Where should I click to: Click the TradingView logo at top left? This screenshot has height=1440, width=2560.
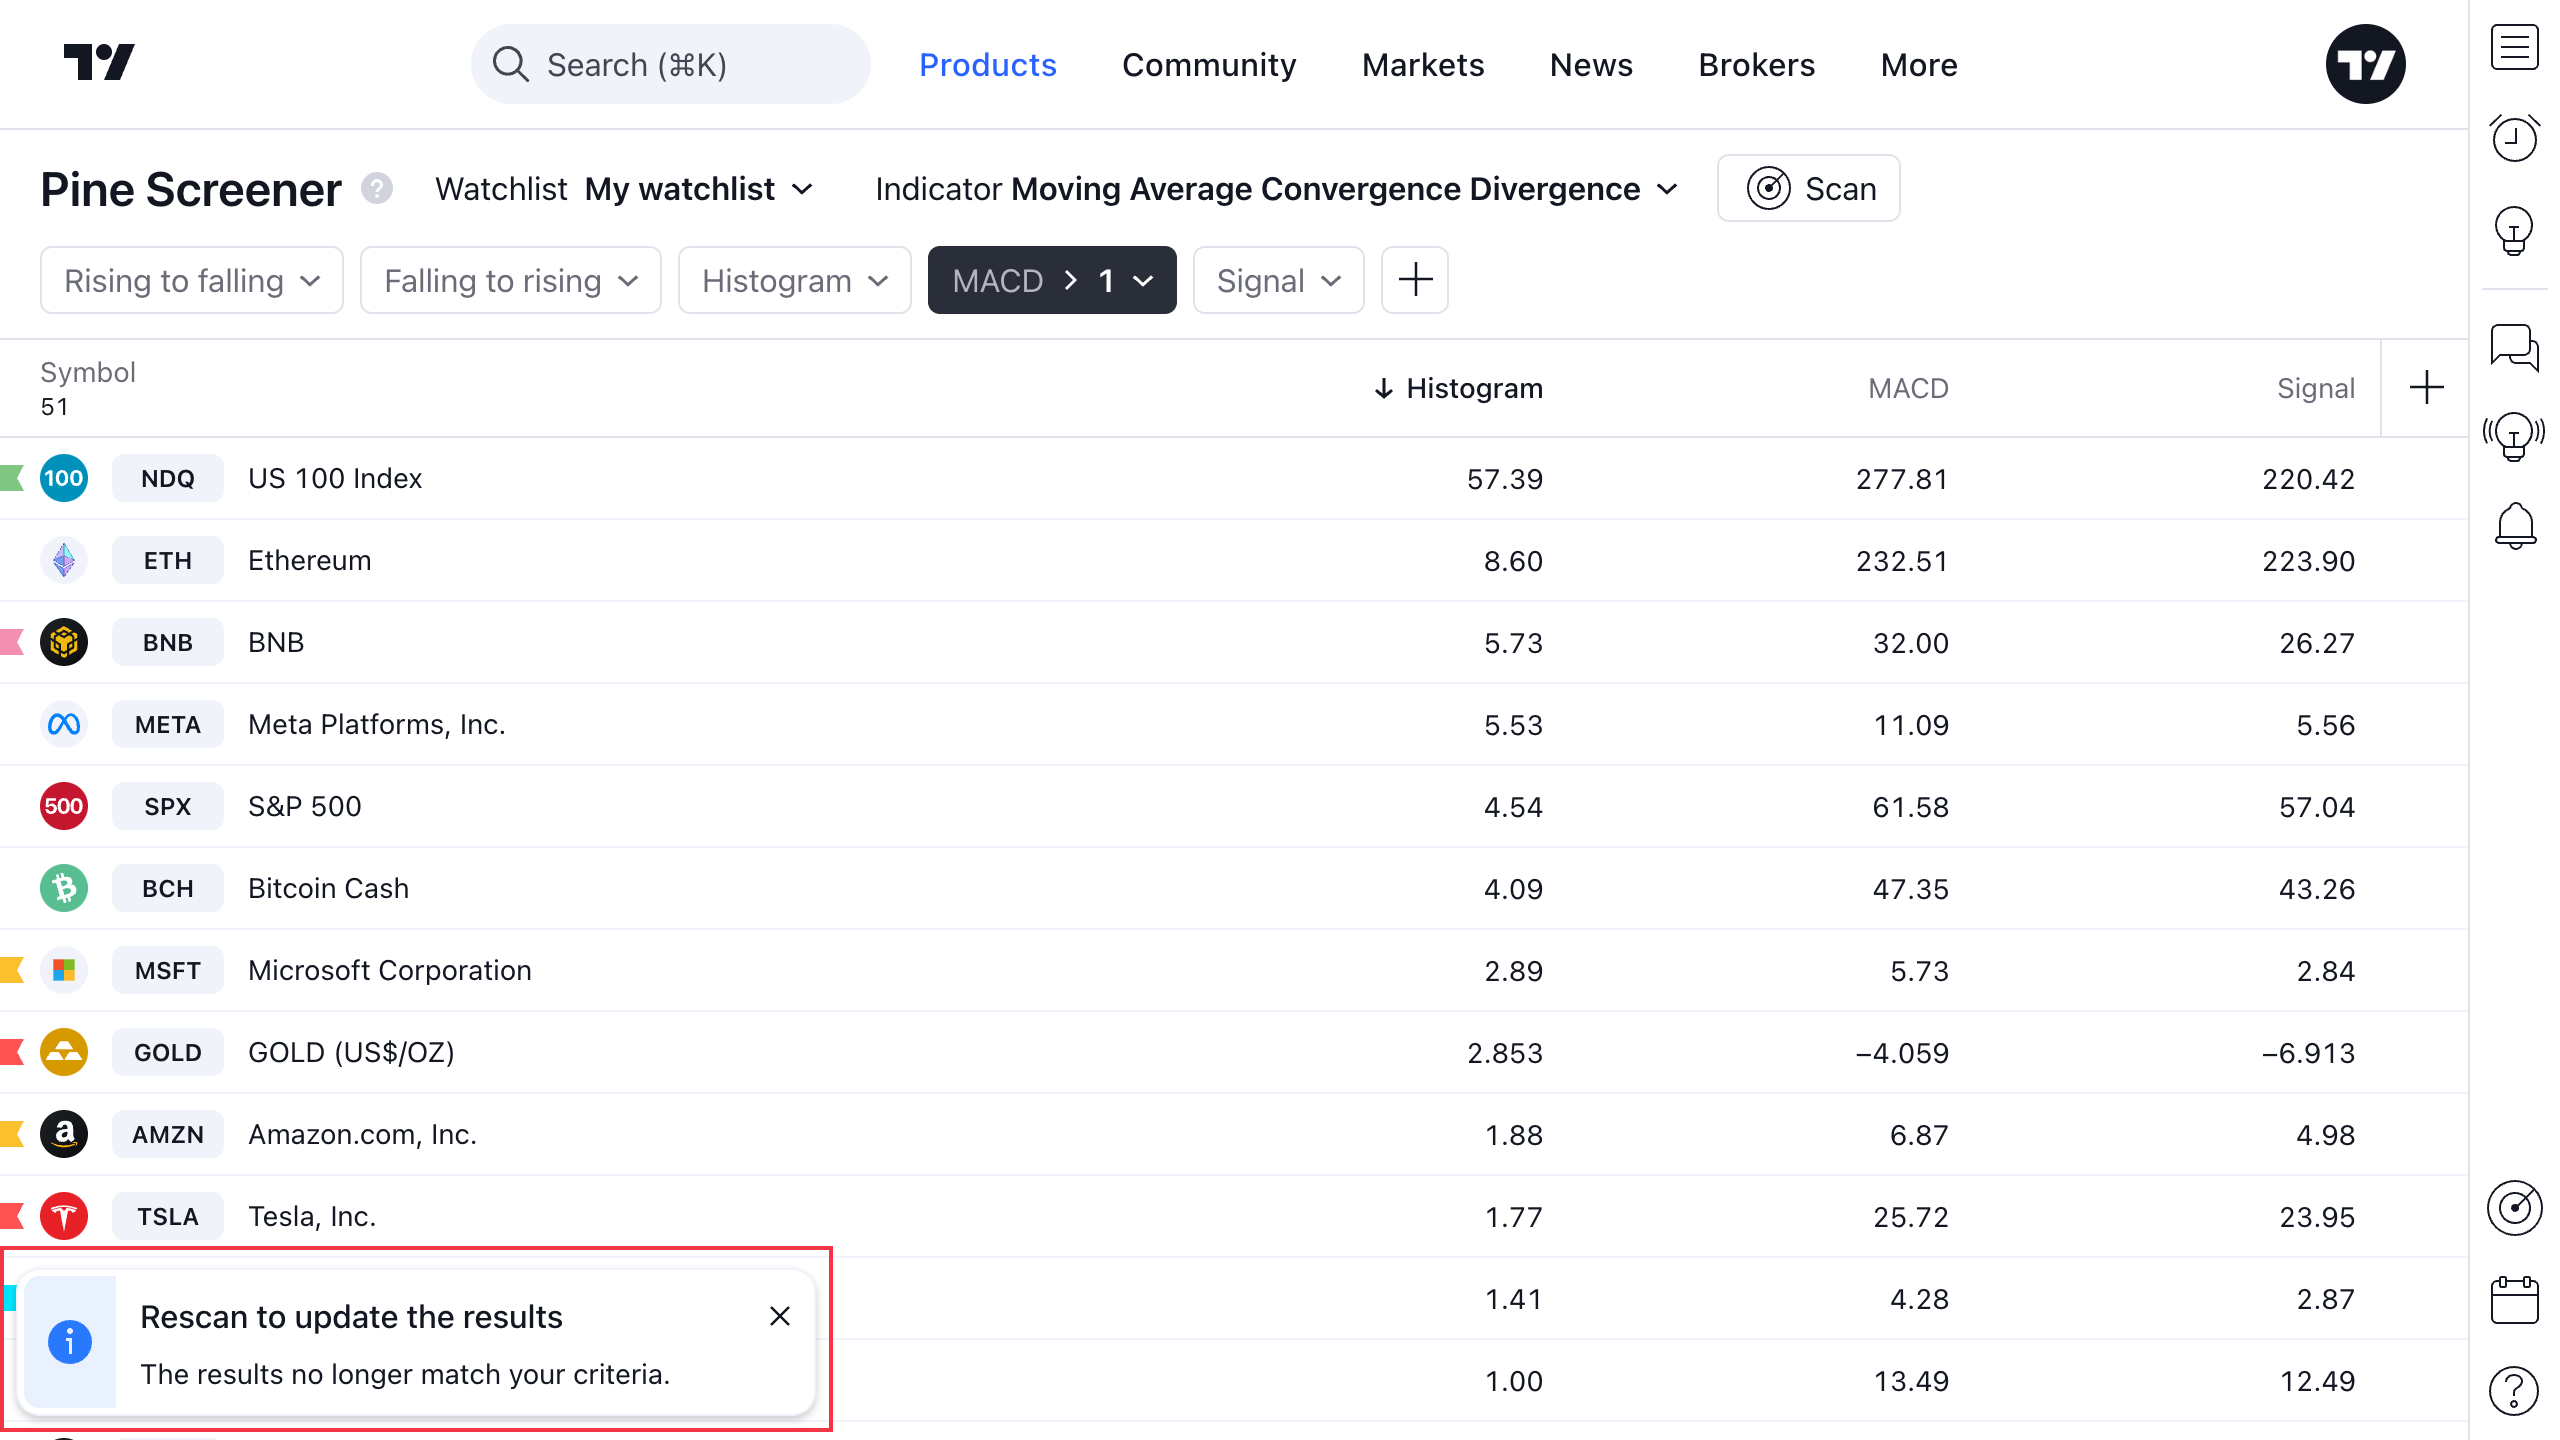tap(99, 63)
